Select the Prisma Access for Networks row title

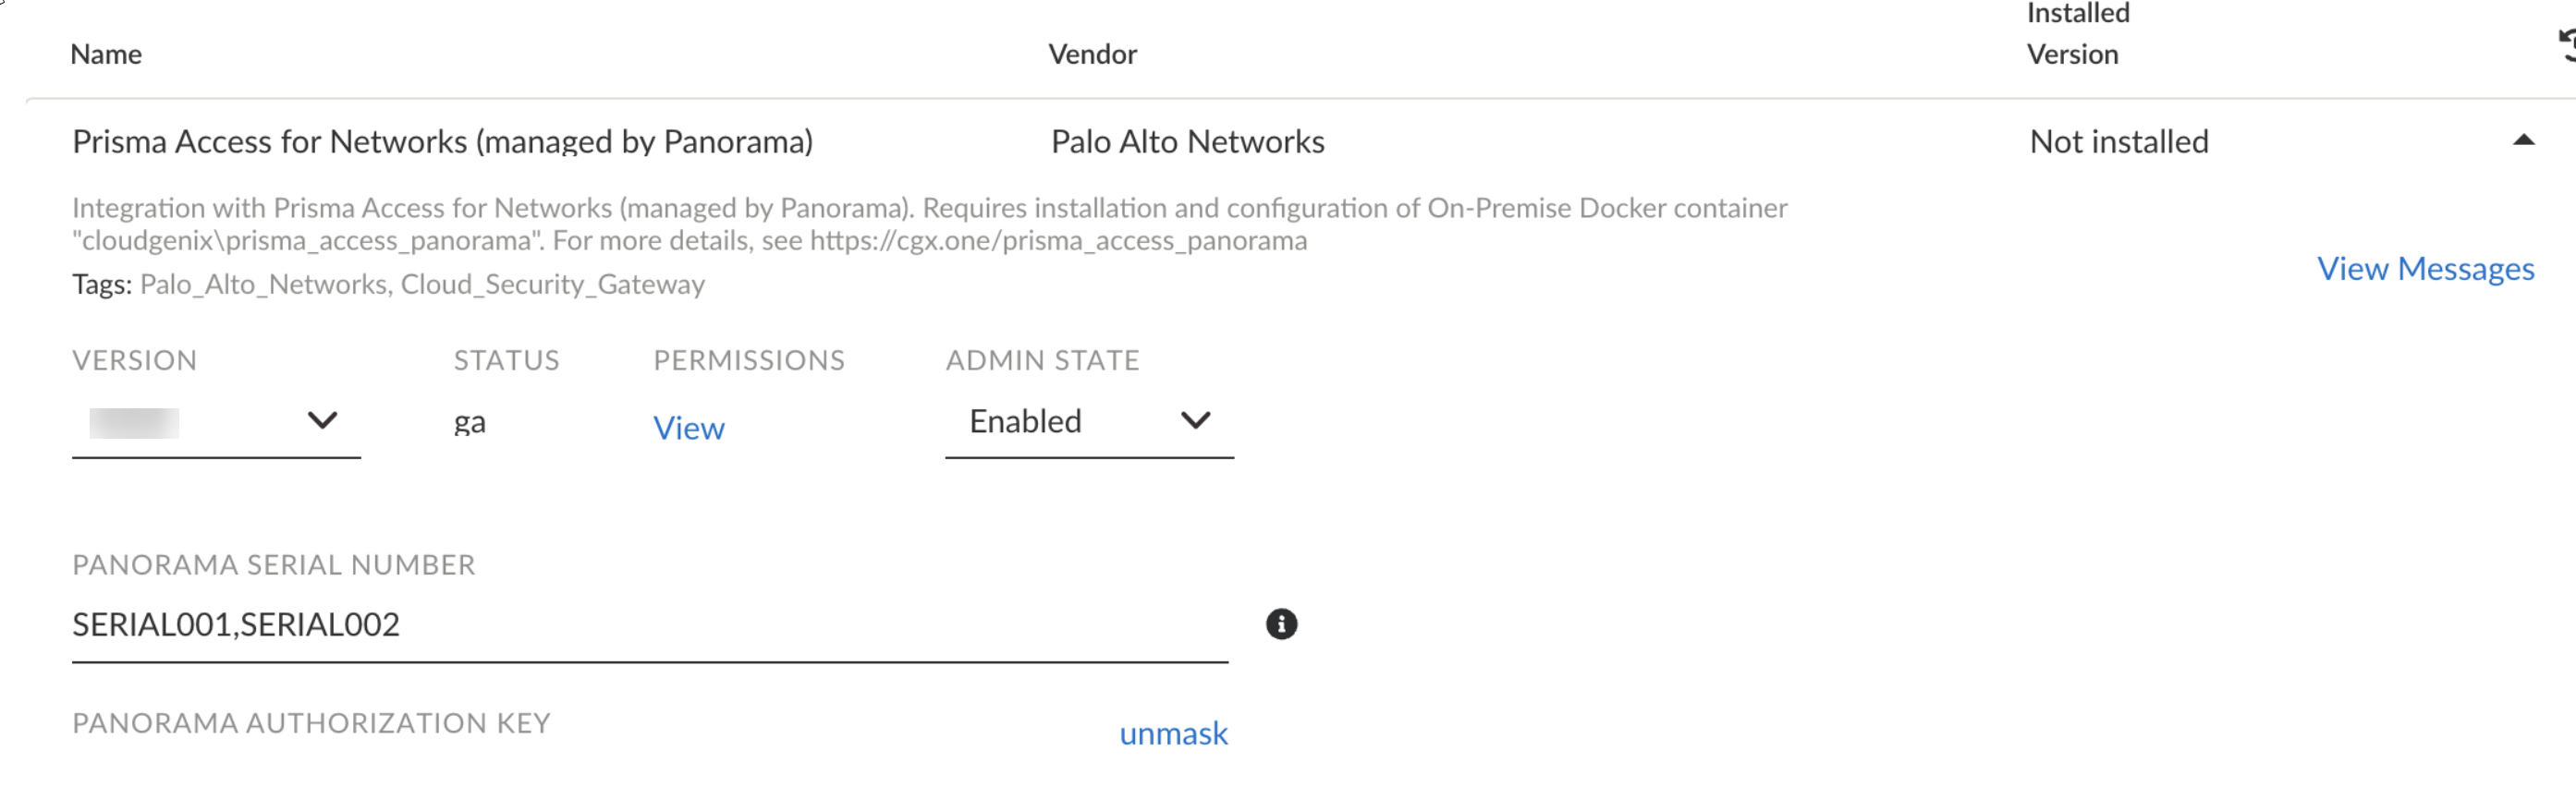442,142
